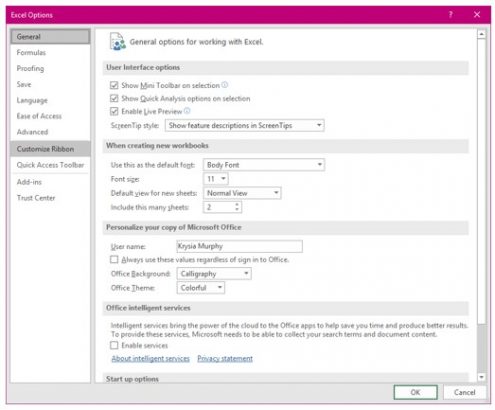Open the Privacy statement link
This screenshot has width=495, height=410.
(225, 359)
